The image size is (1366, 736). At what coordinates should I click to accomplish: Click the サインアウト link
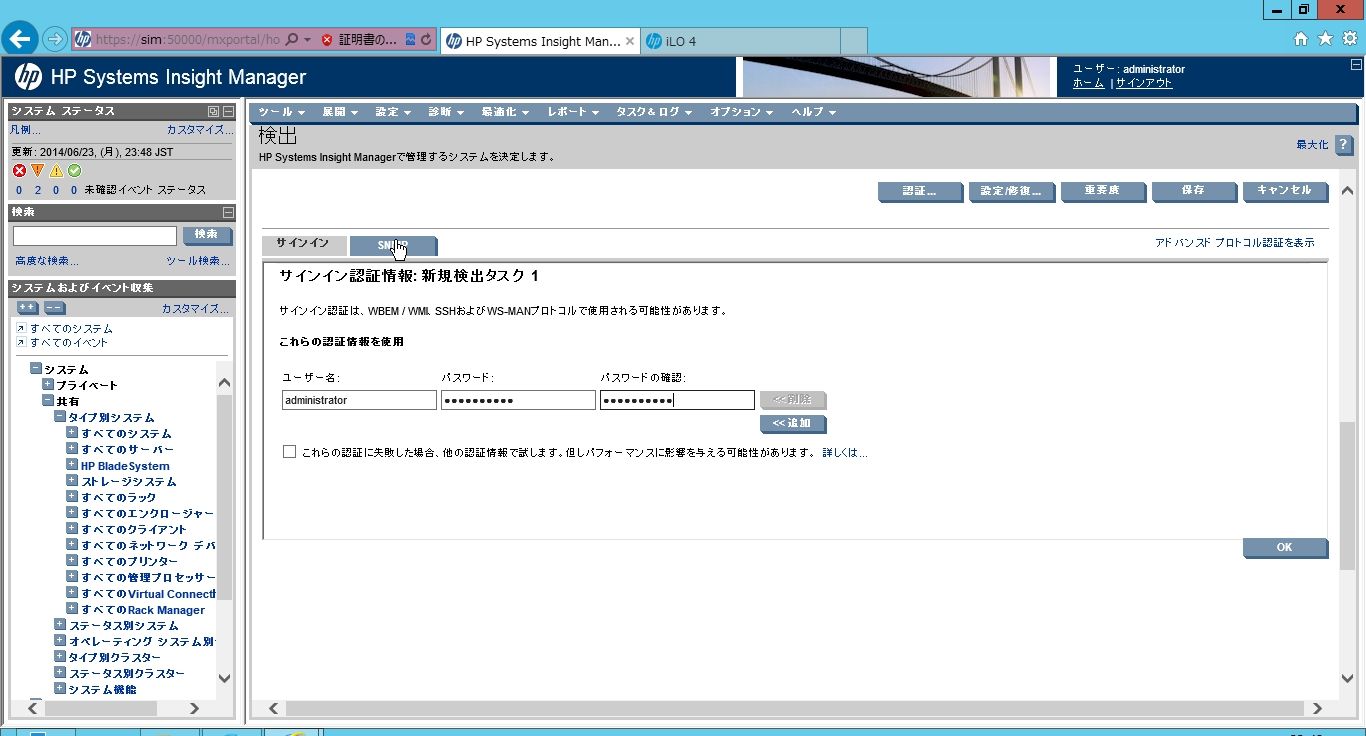click(1144, 83)
